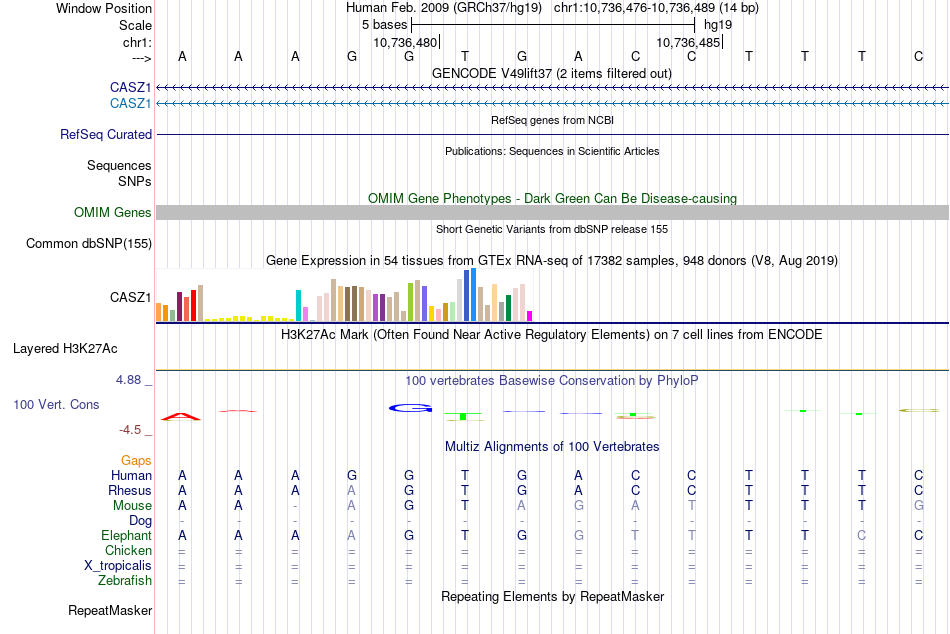The width and height of the screenshot is (950, 634).
Task: Click the cyan GTEx expression bar
Action: [x=298, y=305]
